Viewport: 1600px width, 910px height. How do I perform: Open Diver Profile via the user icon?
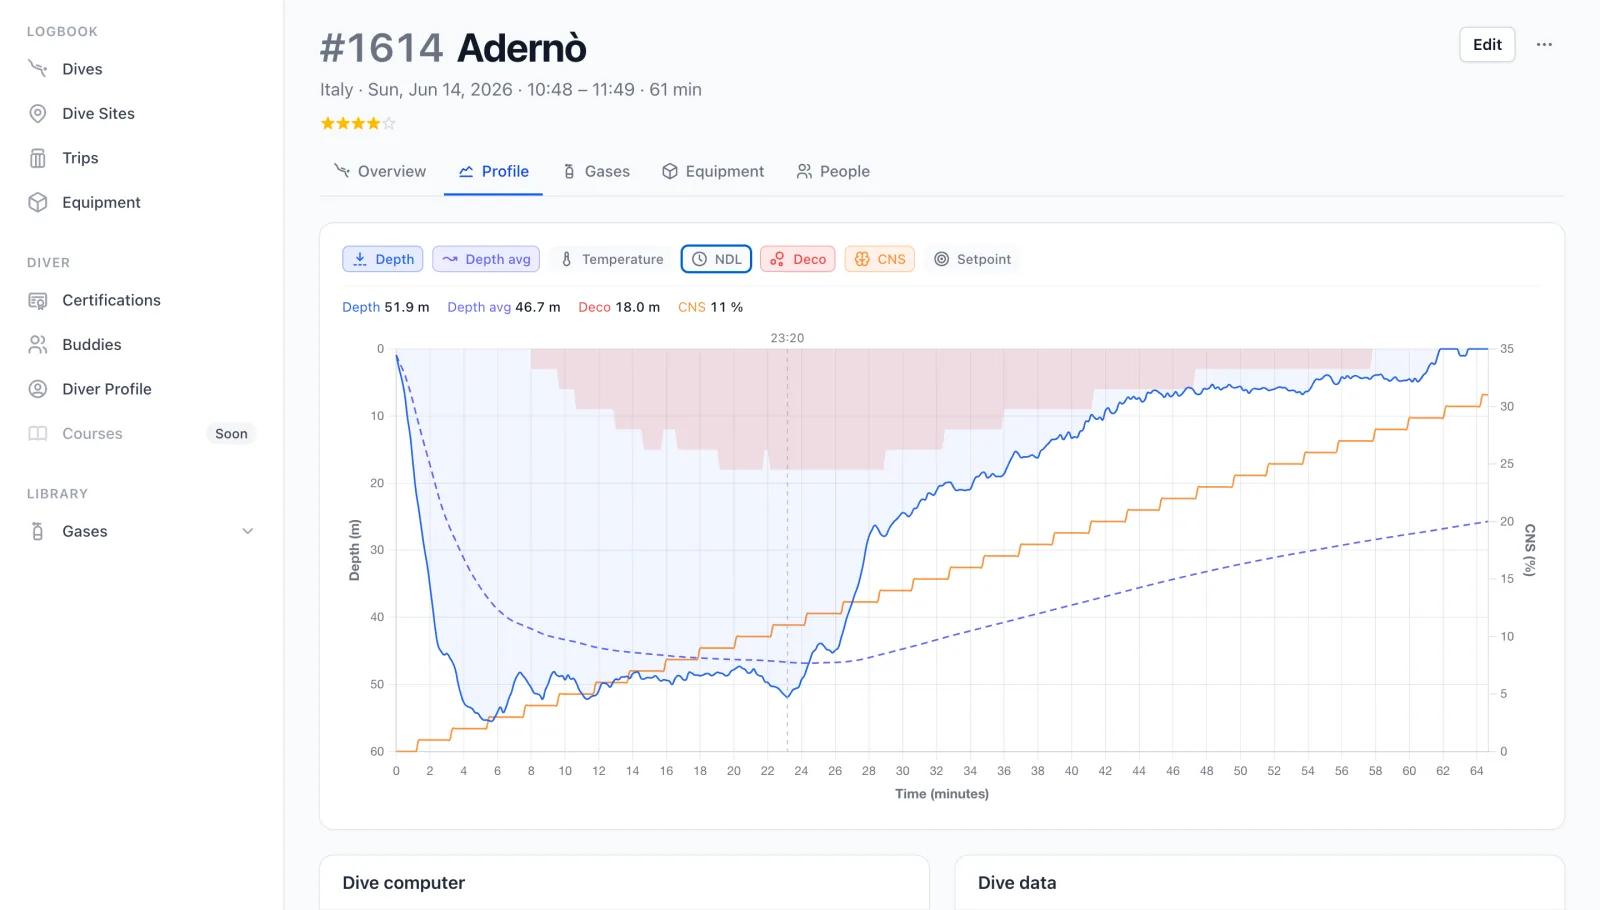click(x=38, y=389)
